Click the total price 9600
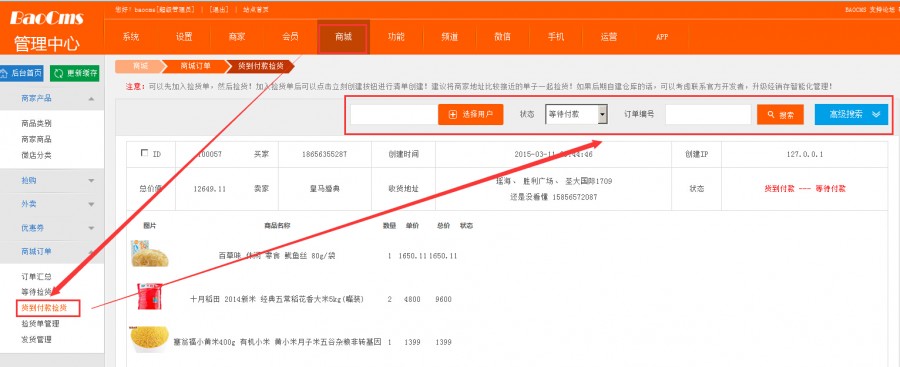The image size is (900, 367). (443, 299)
